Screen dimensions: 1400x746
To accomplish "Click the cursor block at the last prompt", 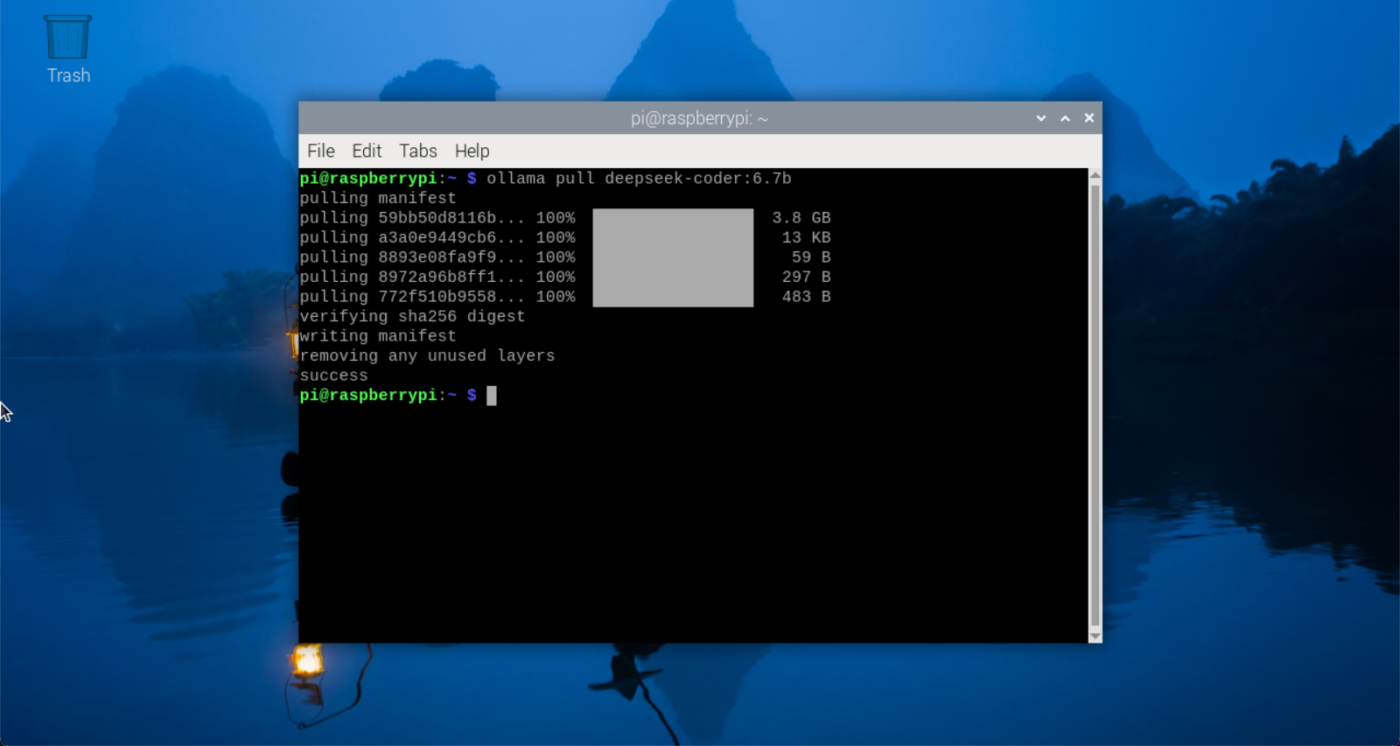I will coord(492,396).
